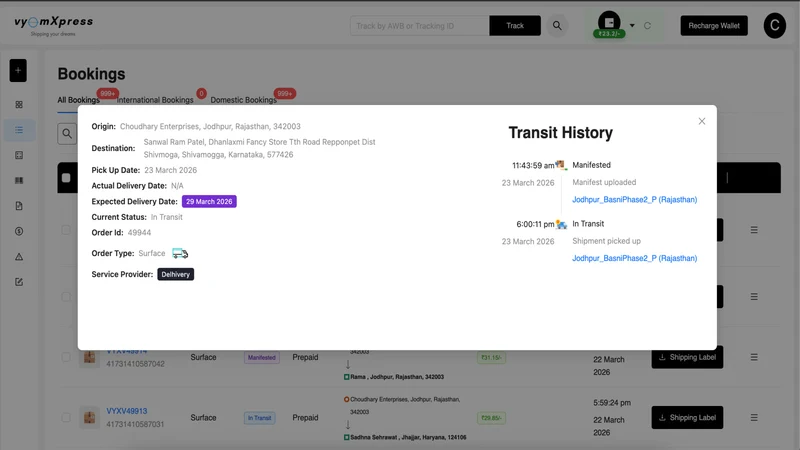Click the Delhivery service provider badge
800x450 pixels.
tap(176, 274)
